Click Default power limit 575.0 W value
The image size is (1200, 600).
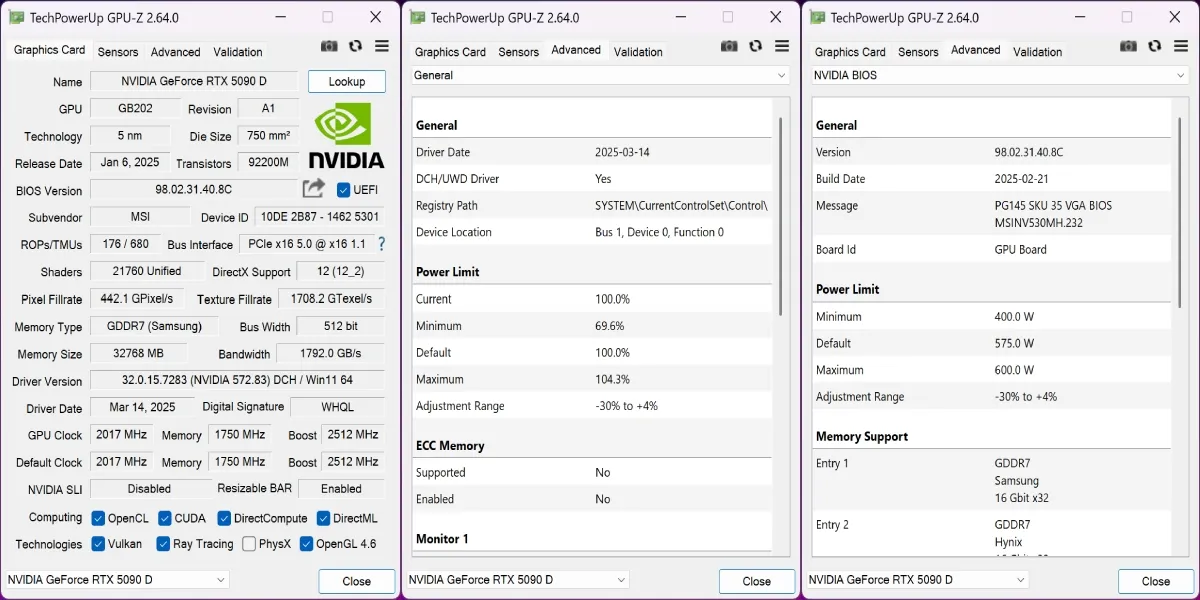tap(1014, 343)
